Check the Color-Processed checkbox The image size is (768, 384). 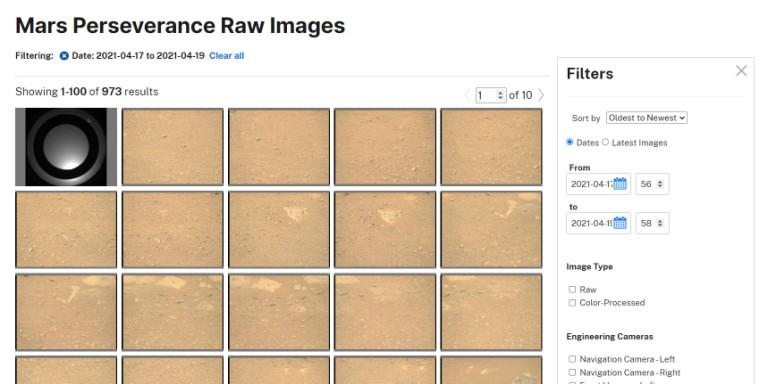point(572,303)
